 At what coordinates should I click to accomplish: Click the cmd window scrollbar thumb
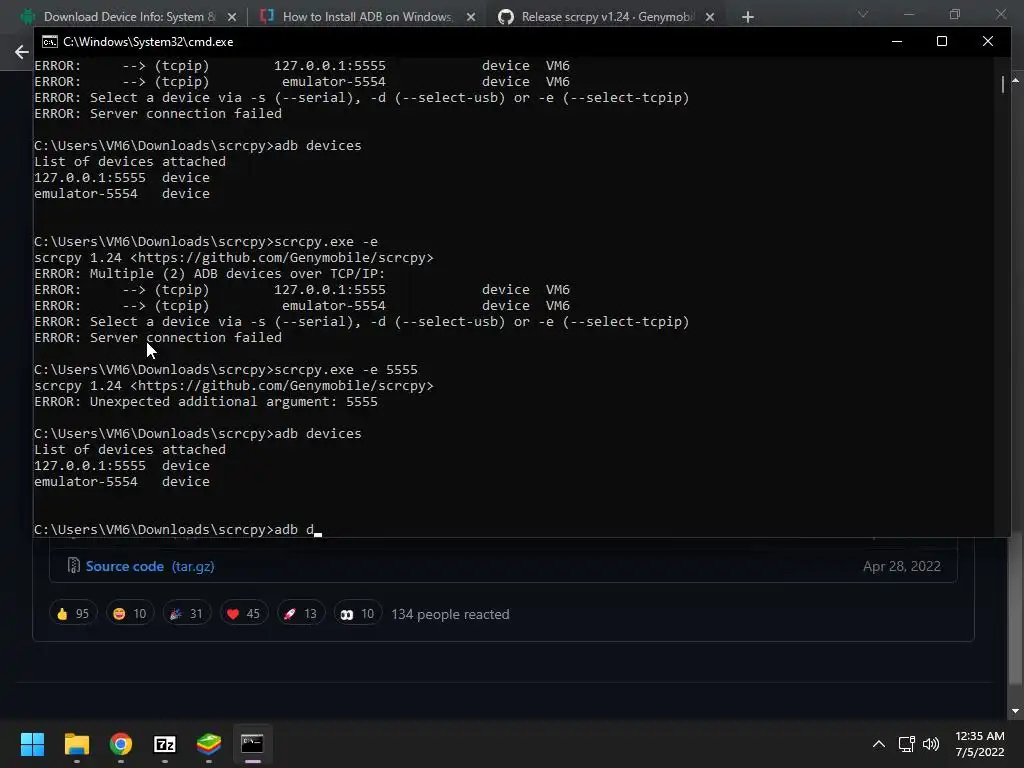[1002, 84]
